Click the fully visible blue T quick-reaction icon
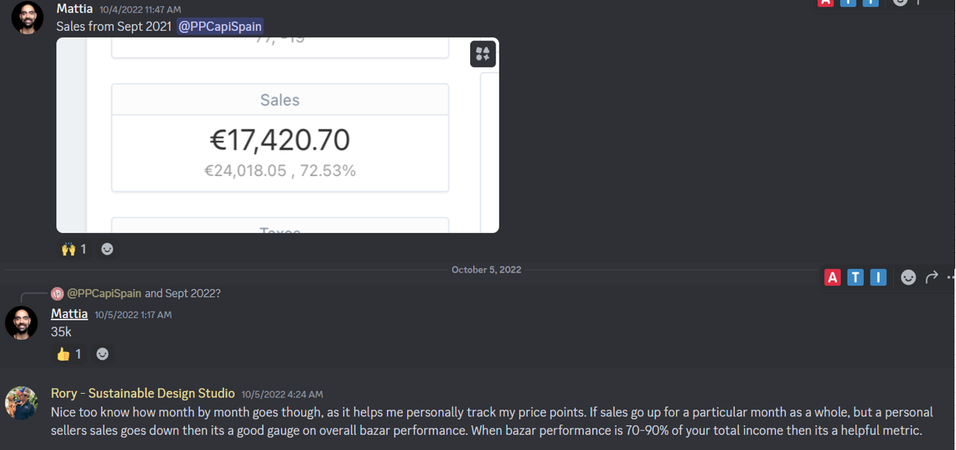The width and height of the screenshot is (956, 450). click(855, 277)
